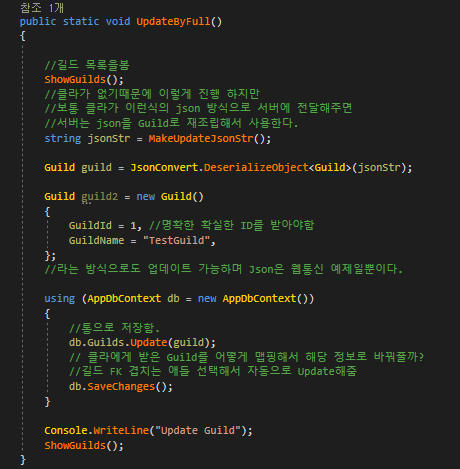
Task: Click the WriteLine method name
Action: pyautogui.click(x=121, y=430)
